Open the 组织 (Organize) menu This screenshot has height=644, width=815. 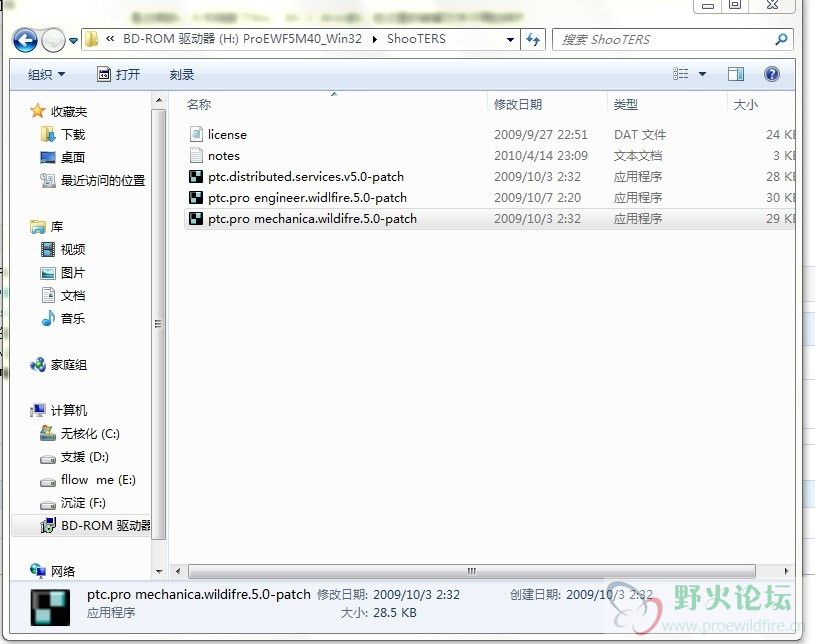click(x=46, y=74)
